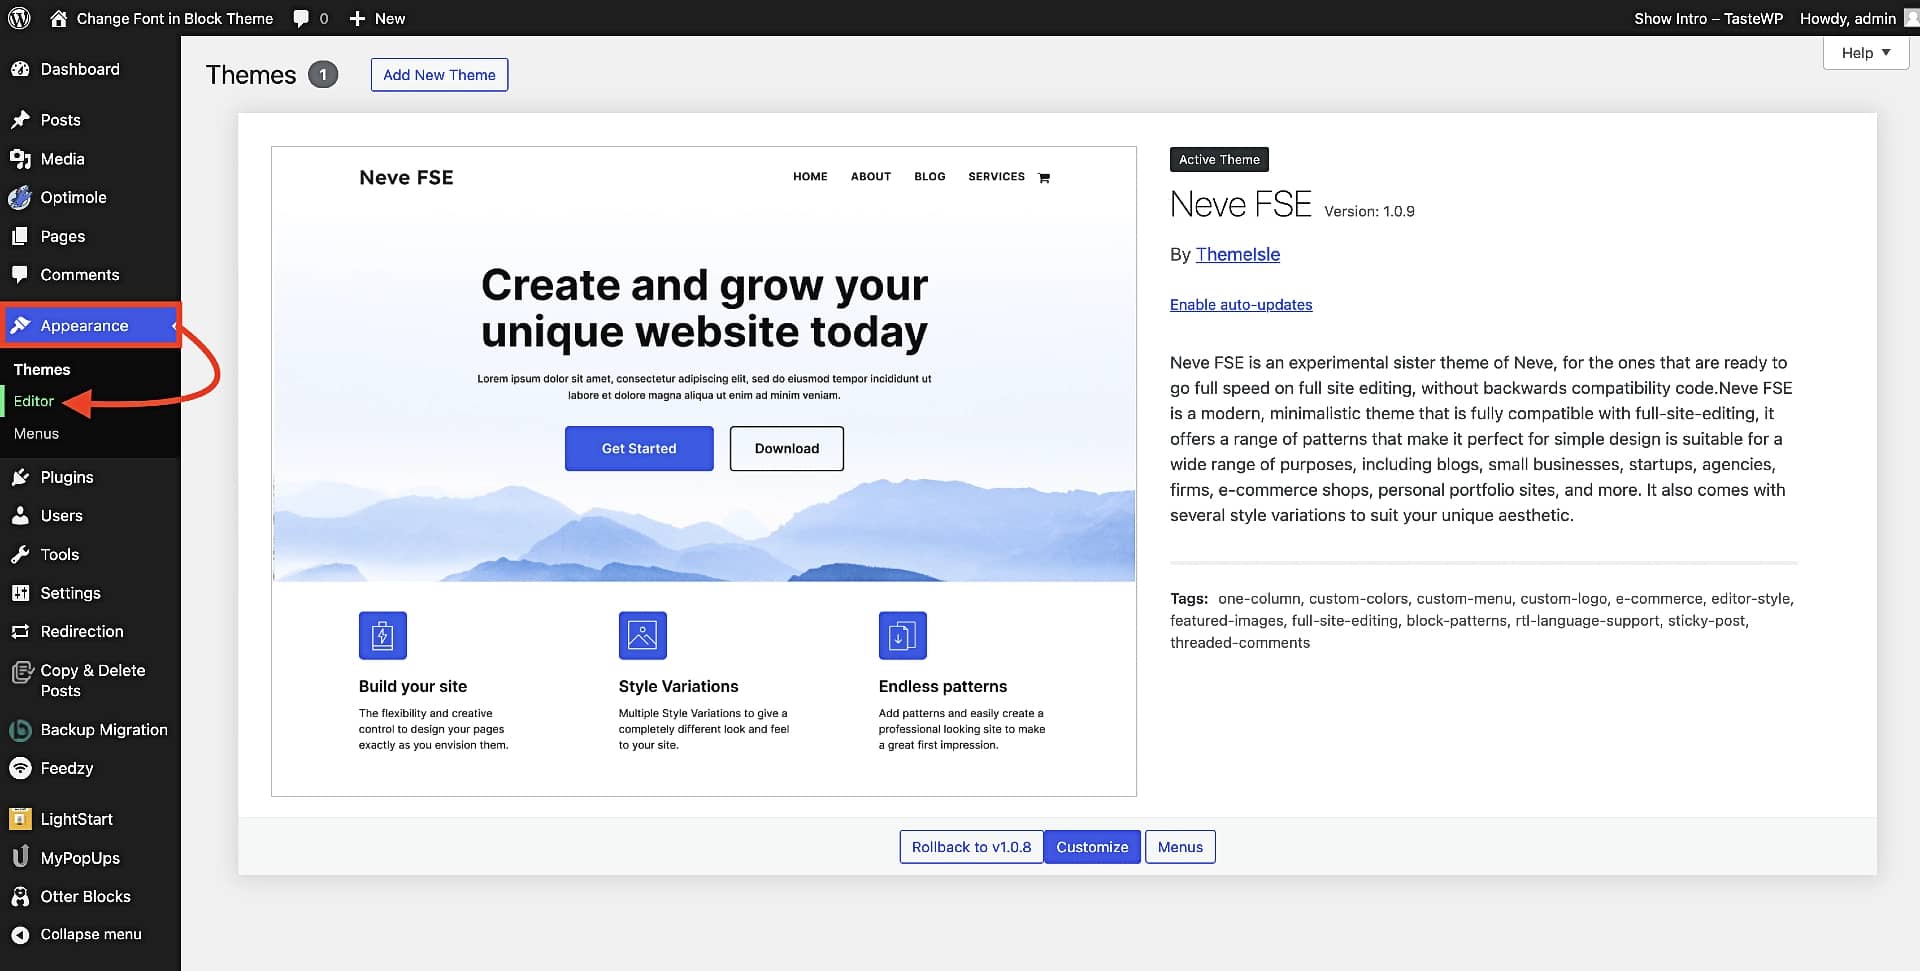The height and width of the screenshot is (971, 1920).
Task: Click the Active Theme badge
Action: pos(1219,159)
